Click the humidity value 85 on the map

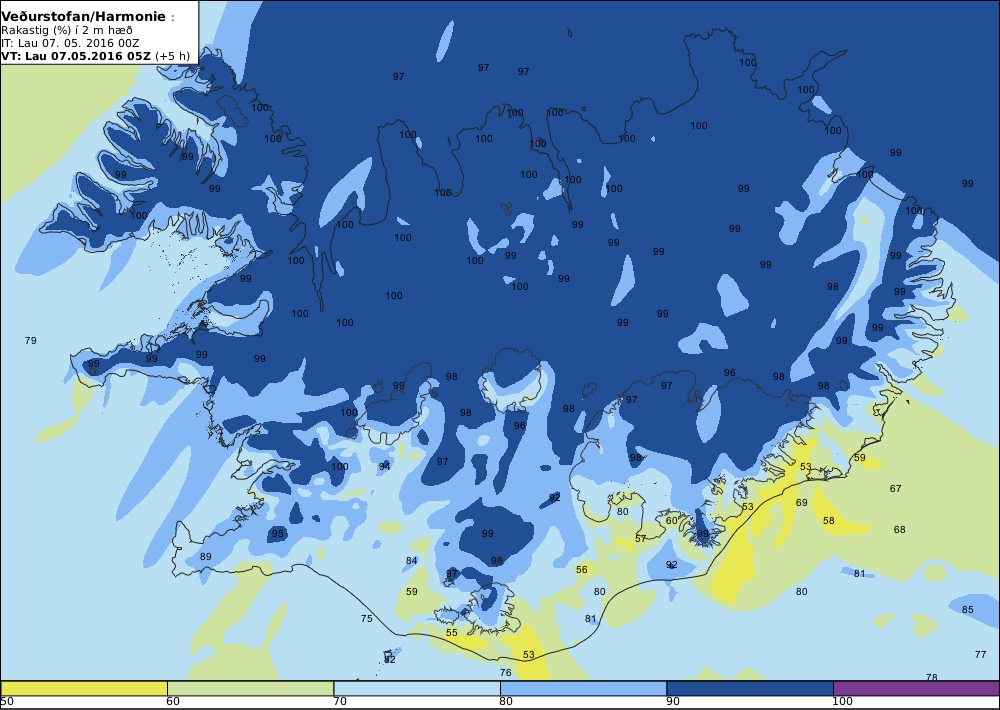pyautogui.click(x=967, y=610)
